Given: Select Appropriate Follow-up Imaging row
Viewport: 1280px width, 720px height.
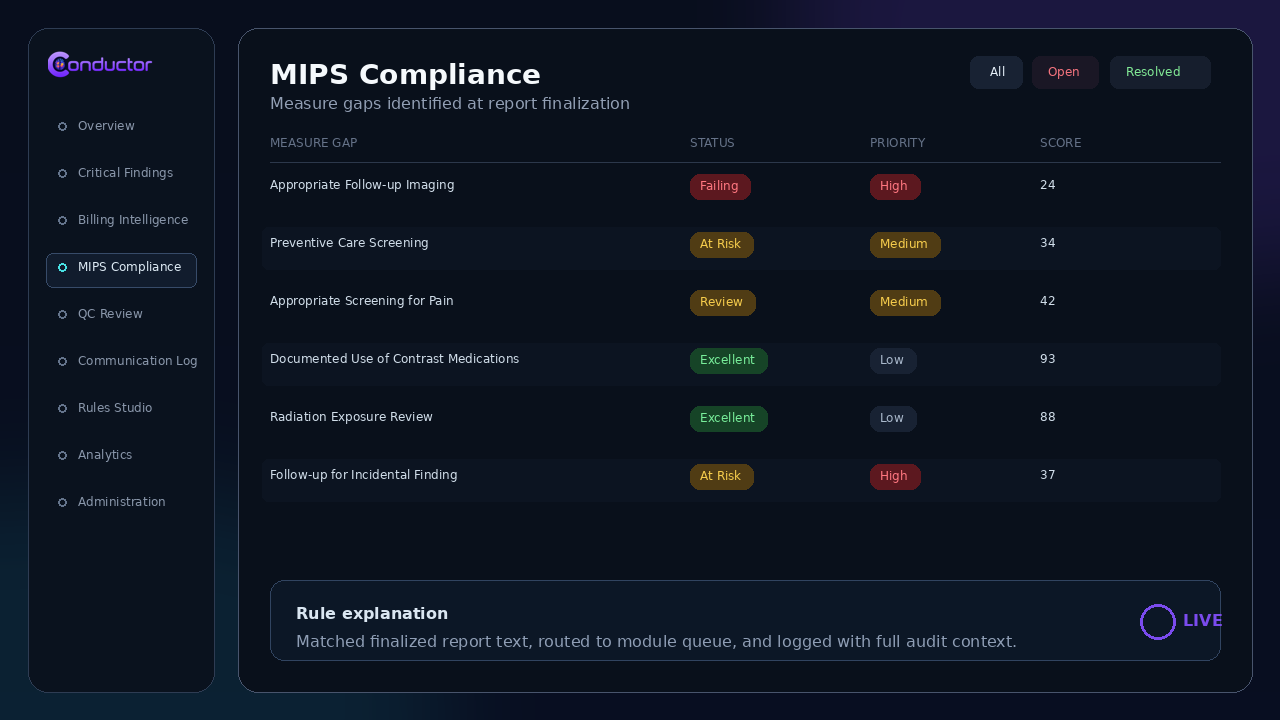Looking at the screenshot, I should pos(741,190).
